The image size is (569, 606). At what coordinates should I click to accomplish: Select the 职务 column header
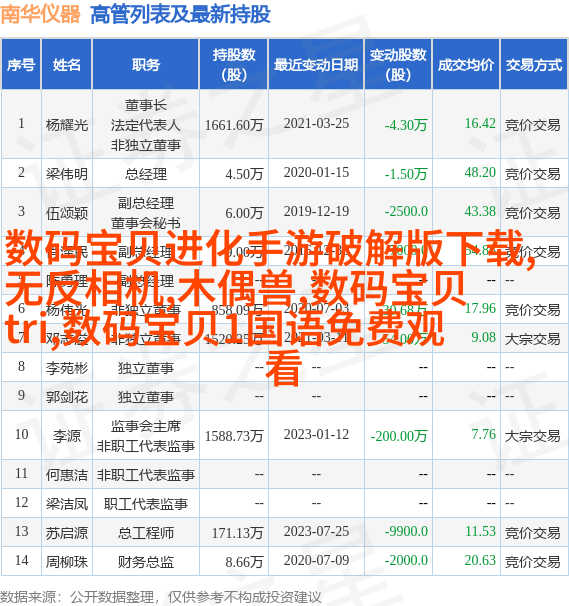(x=146, y=64)
